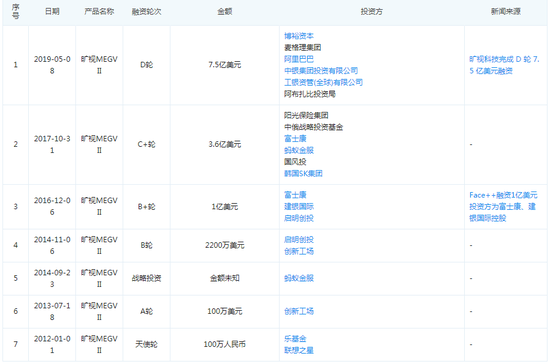Select the B+轮 round cell

click(x=147, y=207)
